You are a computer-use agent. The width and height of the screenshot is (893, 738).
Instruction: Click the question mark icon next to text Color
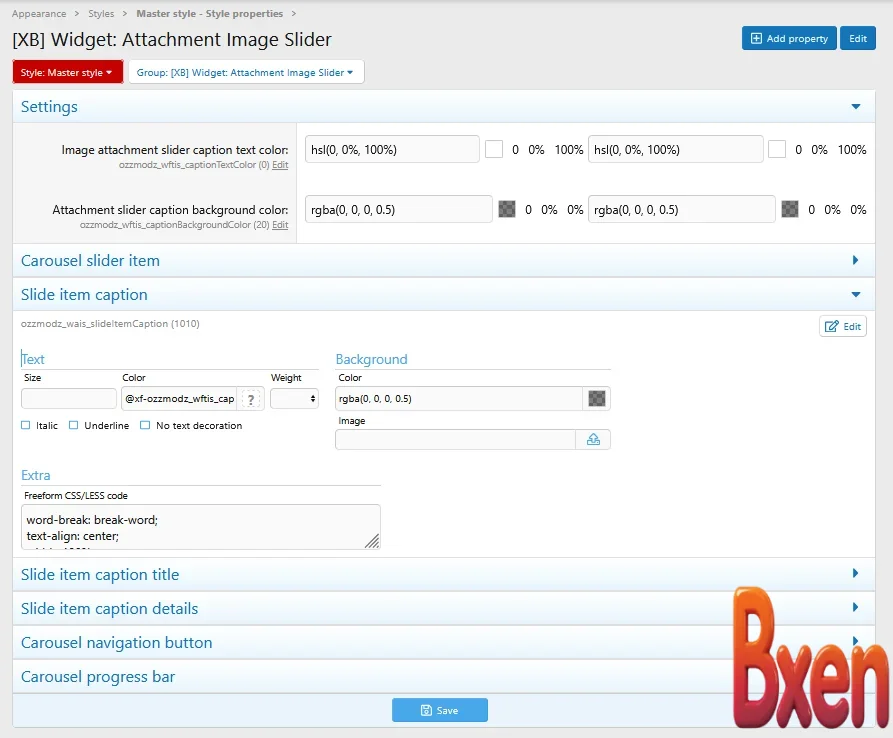click(251, 398)
